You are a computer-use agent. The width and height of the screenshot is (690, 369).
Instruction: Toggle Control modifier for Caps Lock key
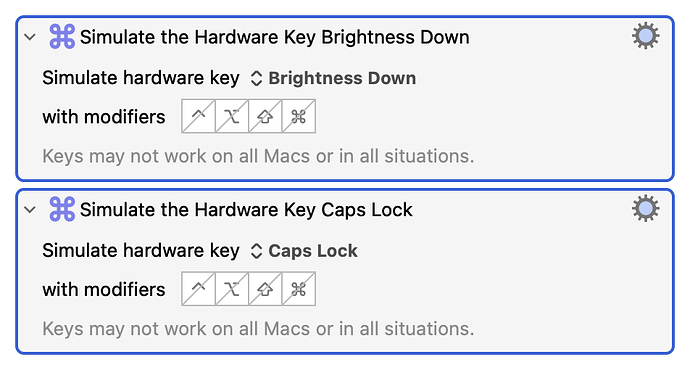(x=198, y=289)
